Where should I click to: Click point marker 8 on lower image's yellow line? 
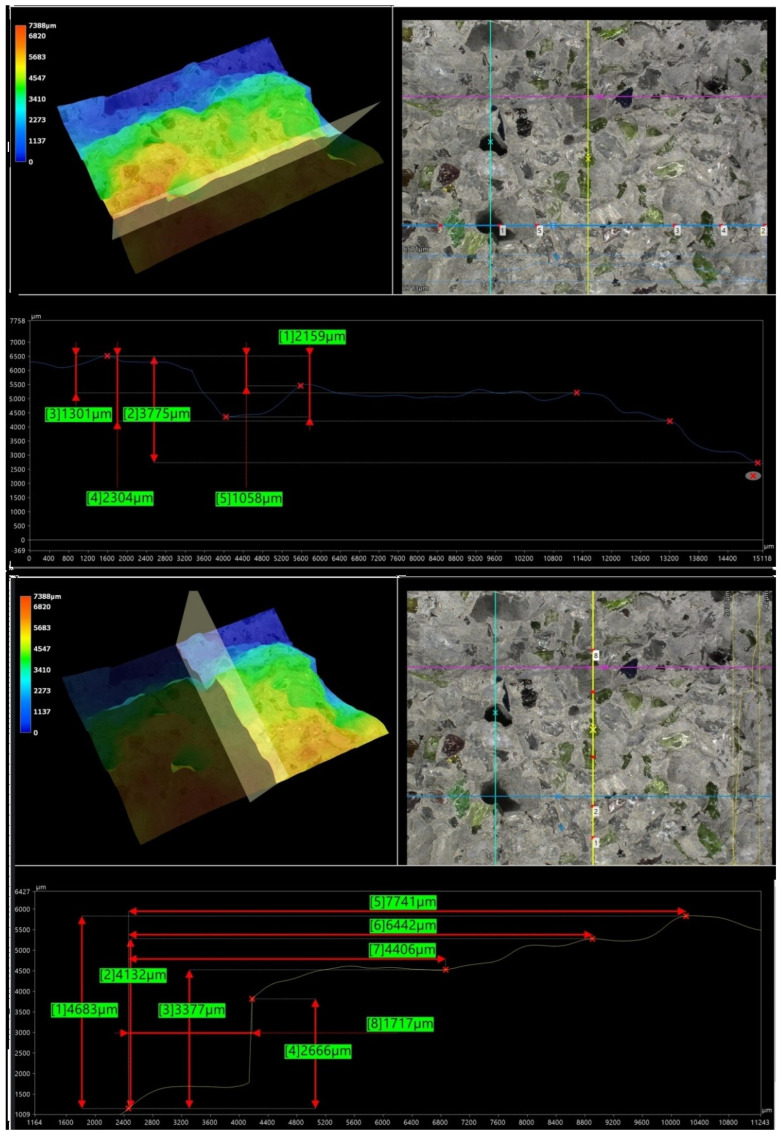tap(595, 655)
